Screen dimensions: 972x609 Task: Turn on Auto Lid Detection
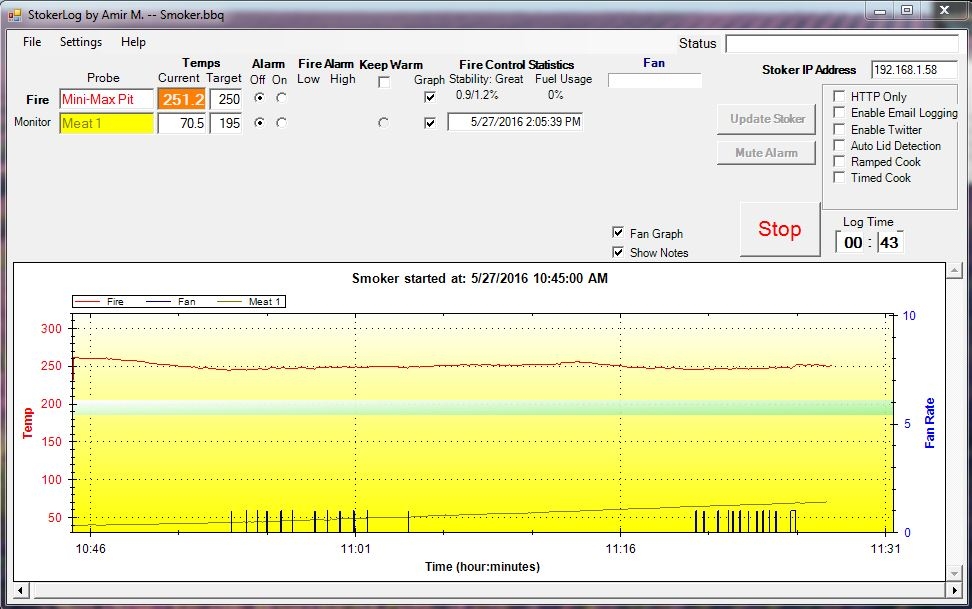[x=840, y=145]
